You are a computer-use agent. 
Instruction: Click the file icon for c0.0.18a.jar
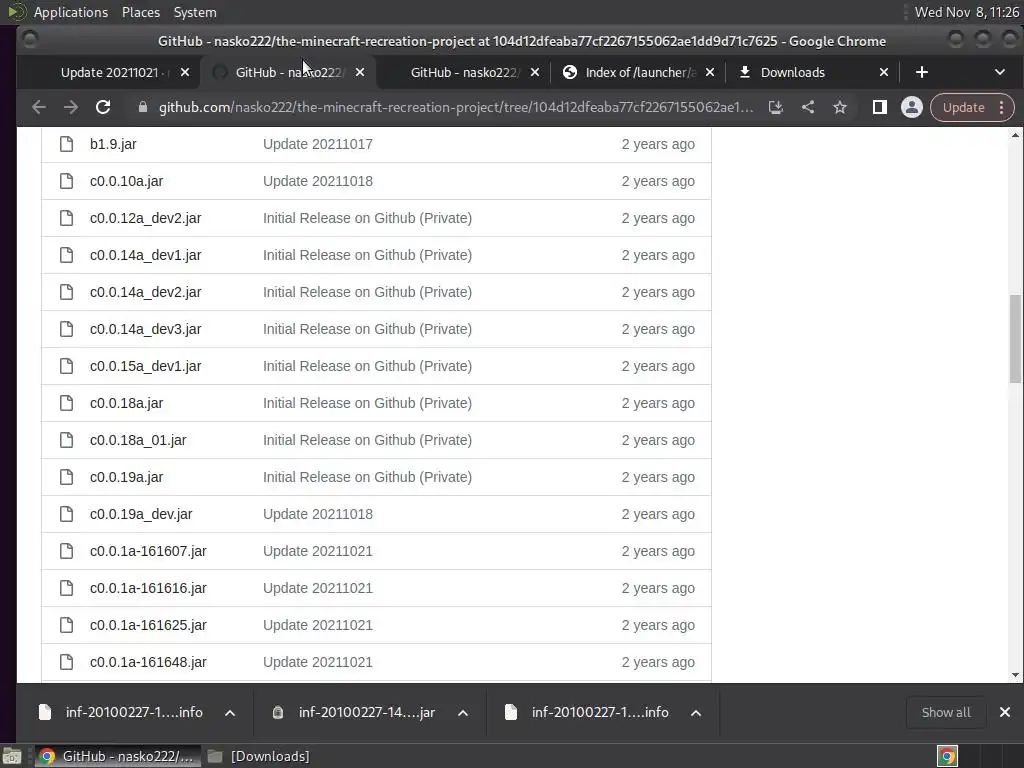click(67, 403)
